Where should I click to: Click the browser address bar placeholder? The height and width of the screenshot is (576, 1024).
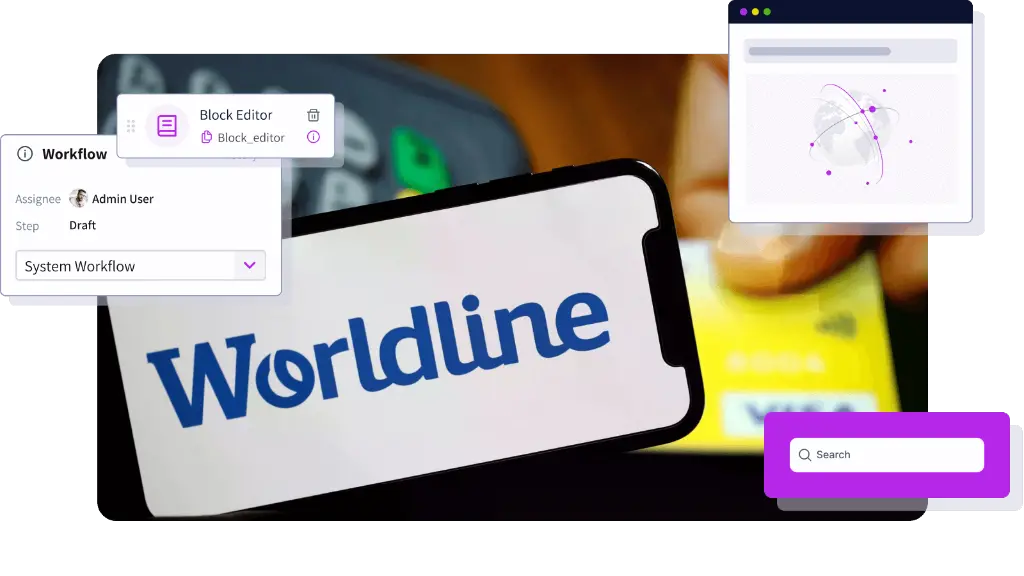pyautogui.click(x=850, y=50)
